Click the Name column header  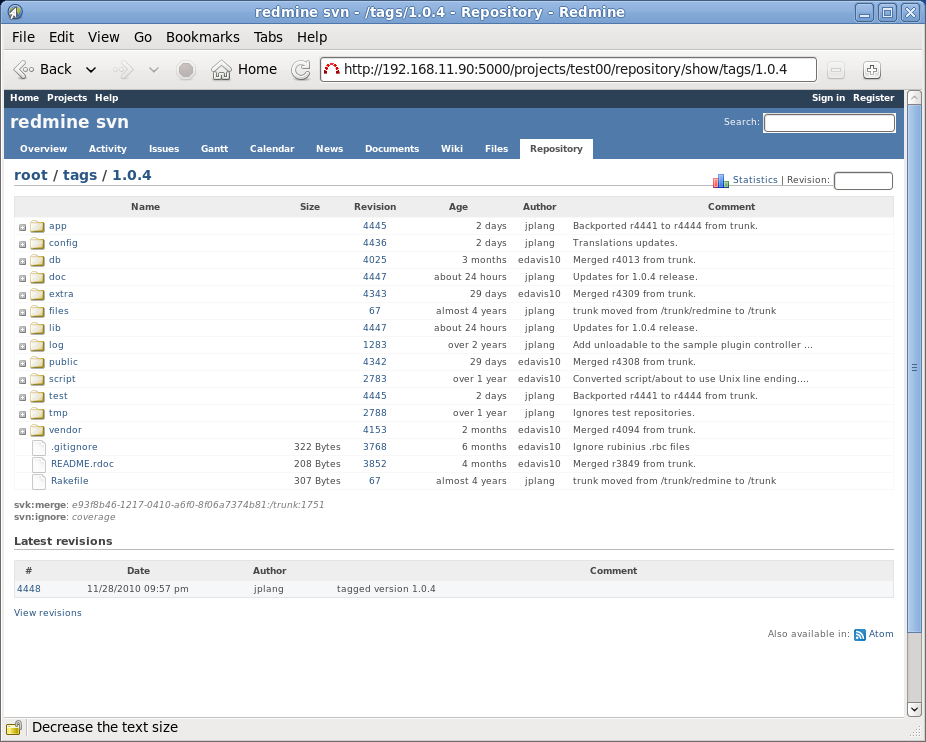click(145, 207)
